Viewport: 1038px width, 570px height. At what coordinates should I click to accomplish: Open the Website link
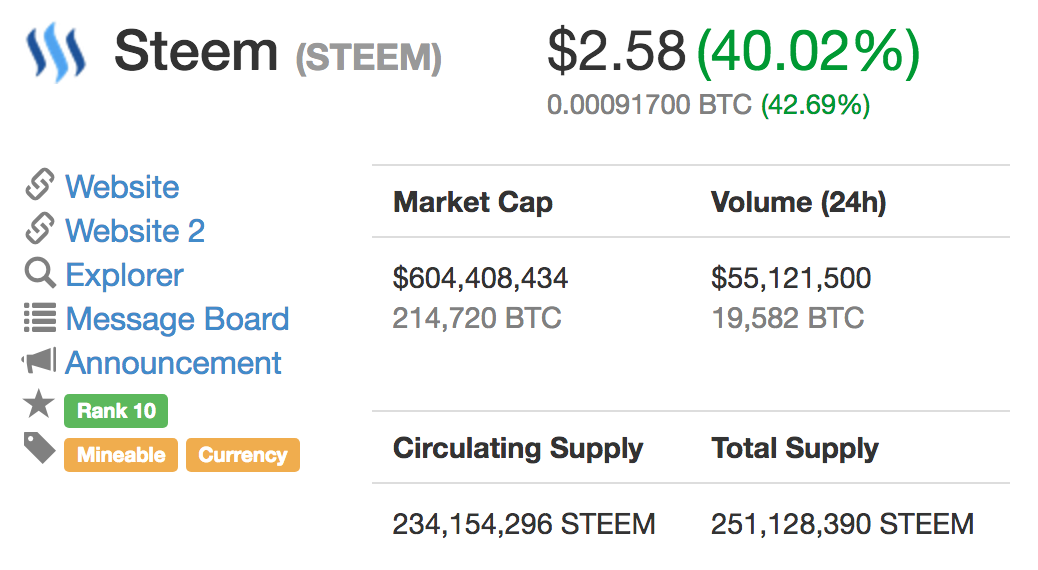[x=122, y=187]
